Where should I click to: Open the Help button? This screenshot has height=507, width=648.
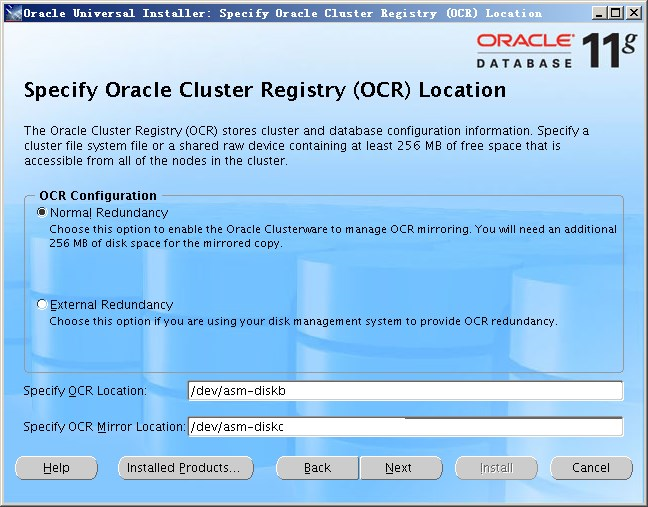pyautogui.click(x=56, y=468)
